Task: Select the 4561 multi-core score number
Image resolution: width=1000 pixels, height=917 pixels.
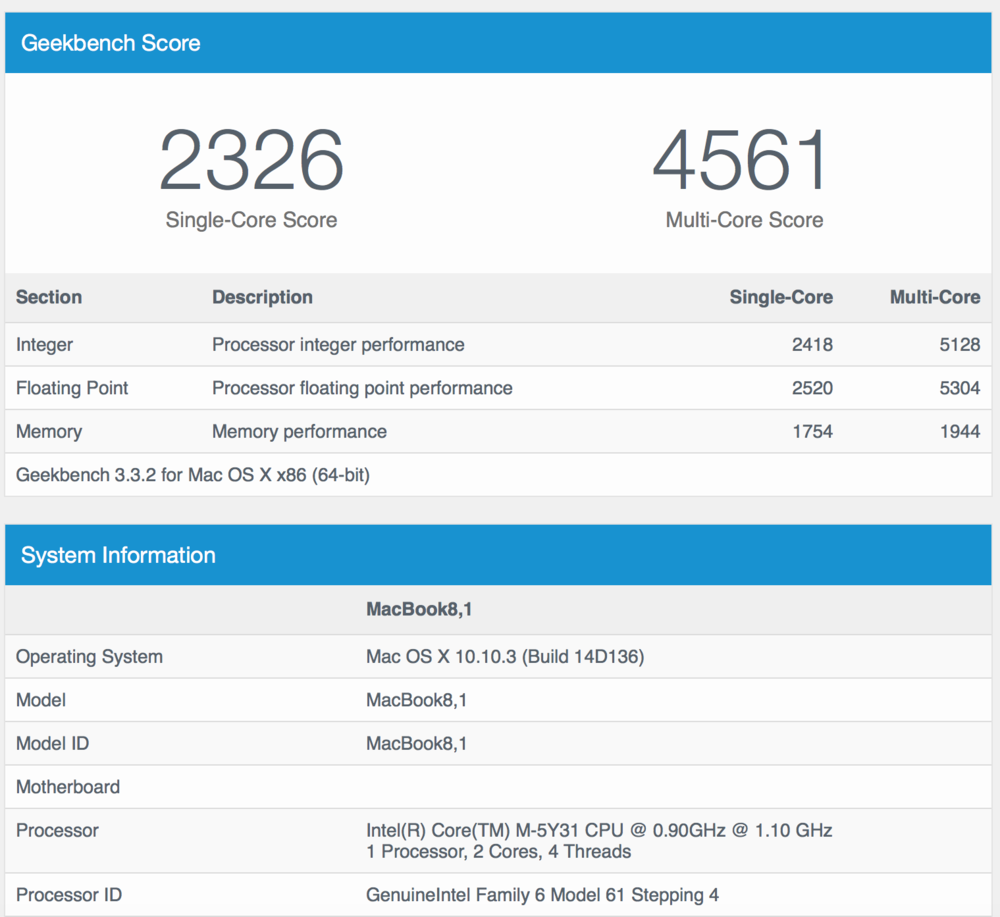Action: pos(740,159)
